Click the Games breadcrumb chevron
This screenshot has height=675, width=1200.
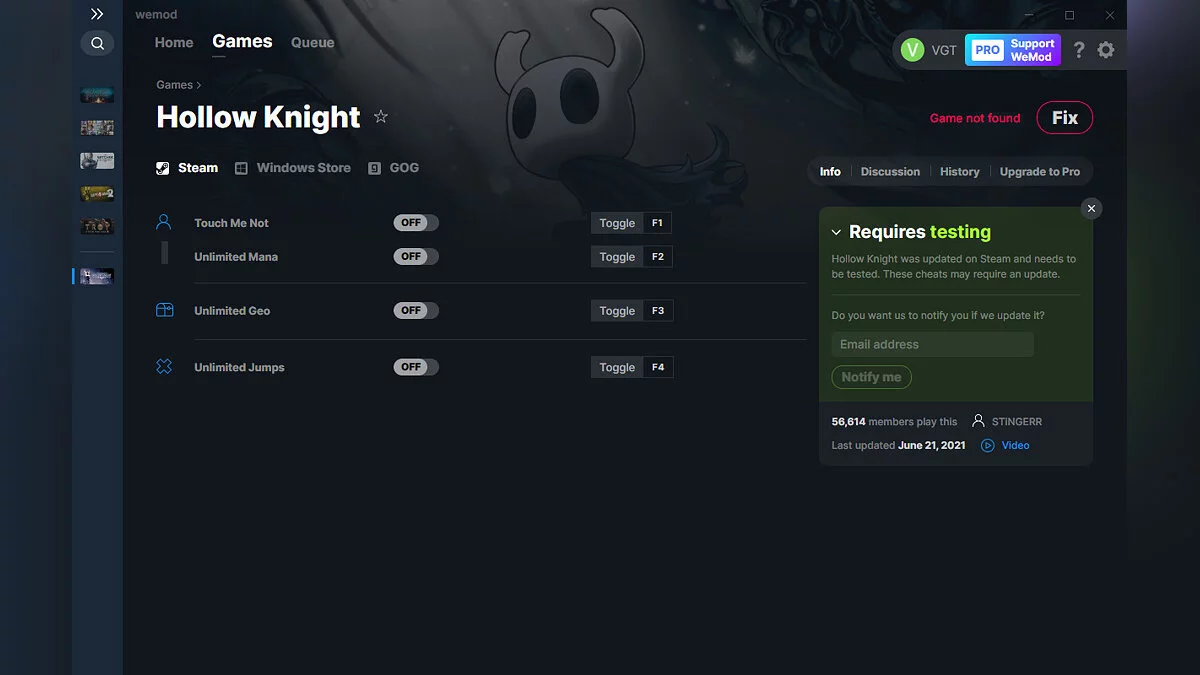pyautogui.click(x=198, y=85)
